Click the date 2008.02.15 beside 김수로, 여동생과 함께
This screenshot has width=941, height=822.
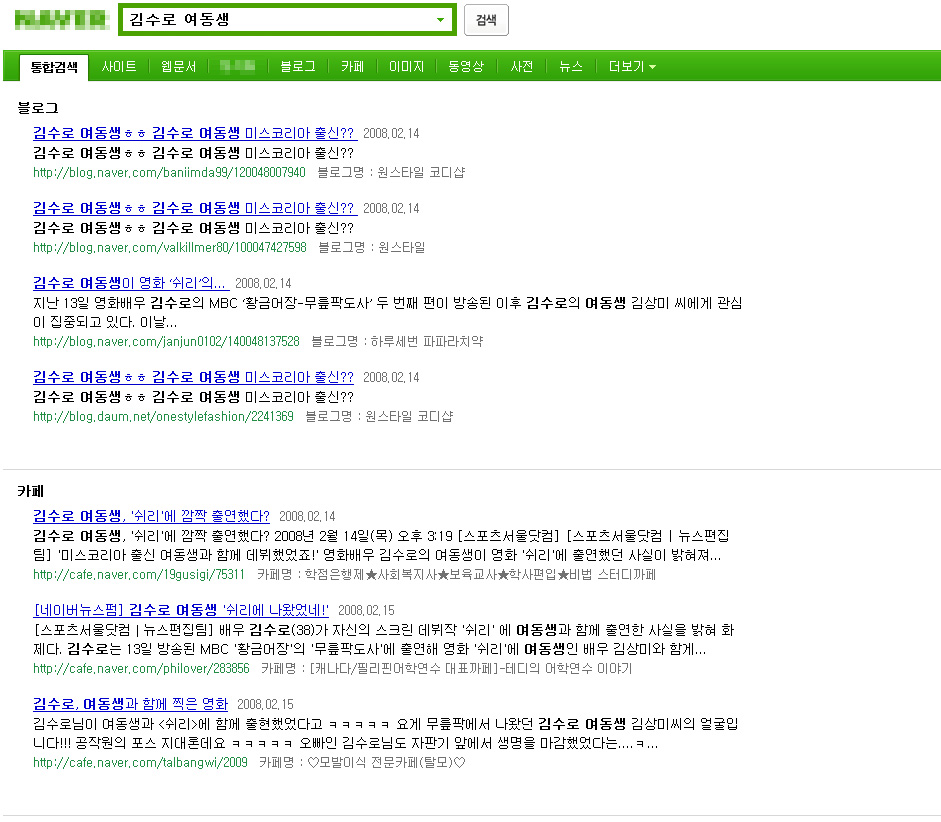[265, 704]
